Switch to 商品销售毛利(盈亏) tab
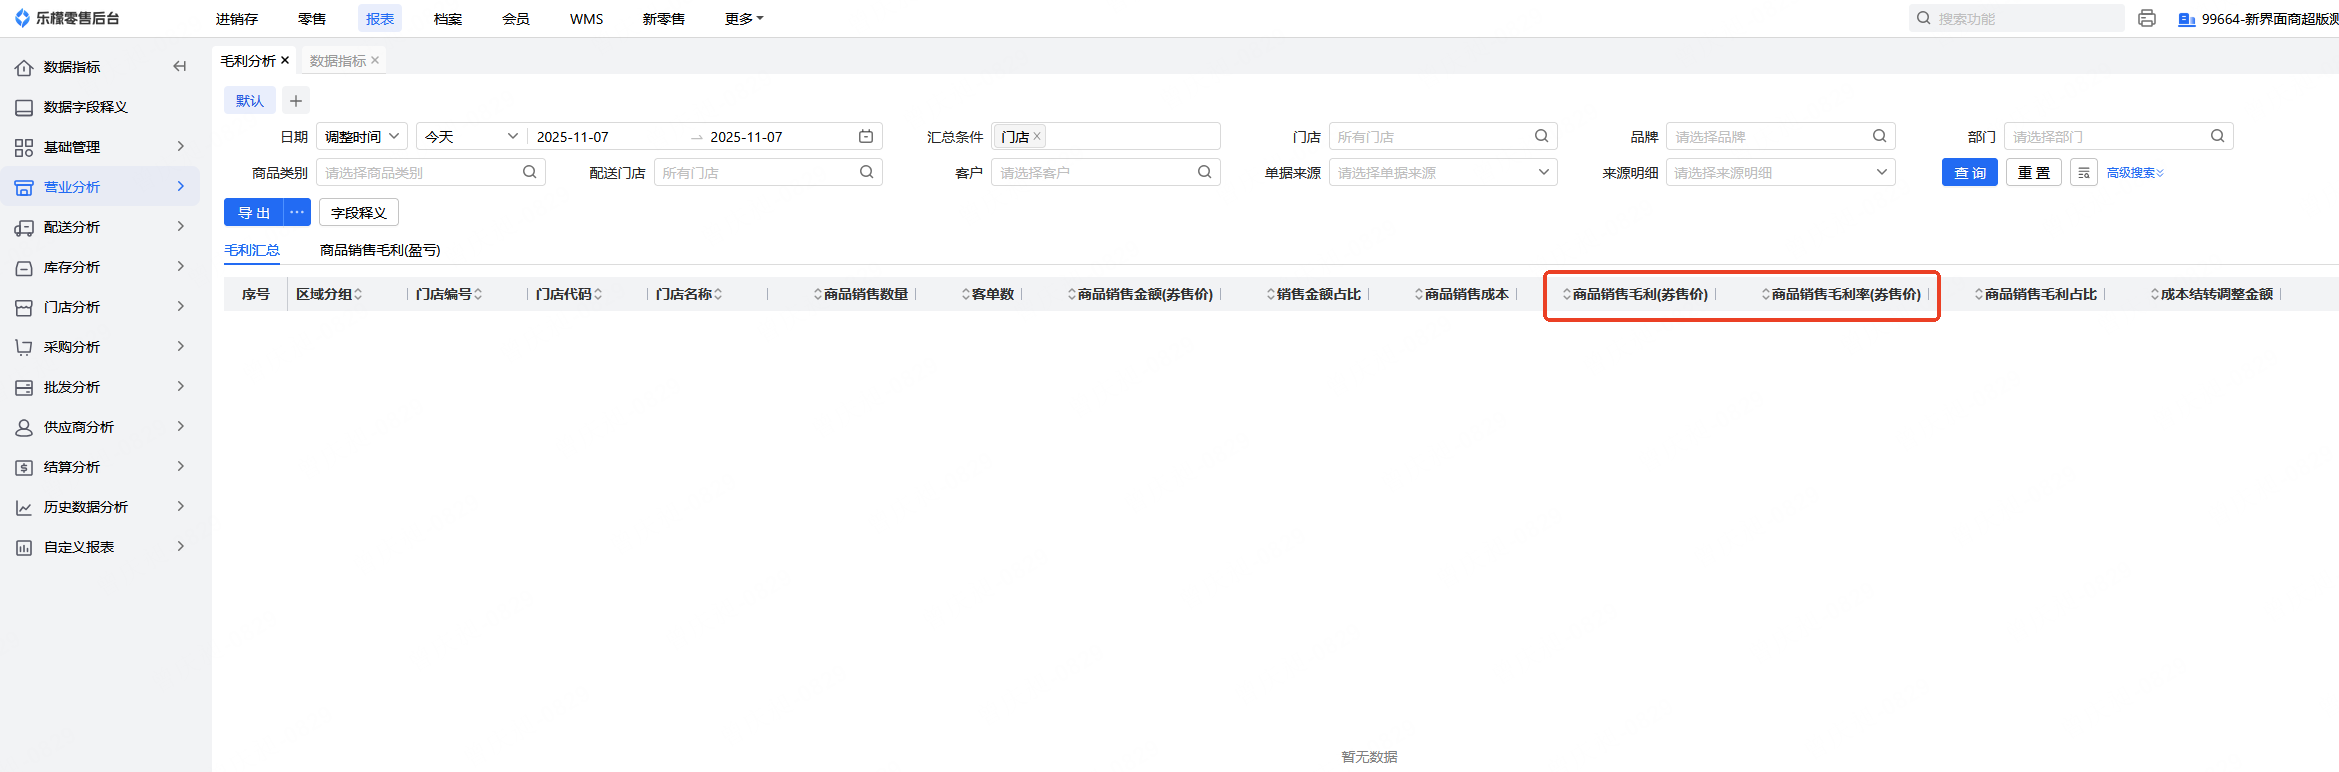 coord(380,250)
